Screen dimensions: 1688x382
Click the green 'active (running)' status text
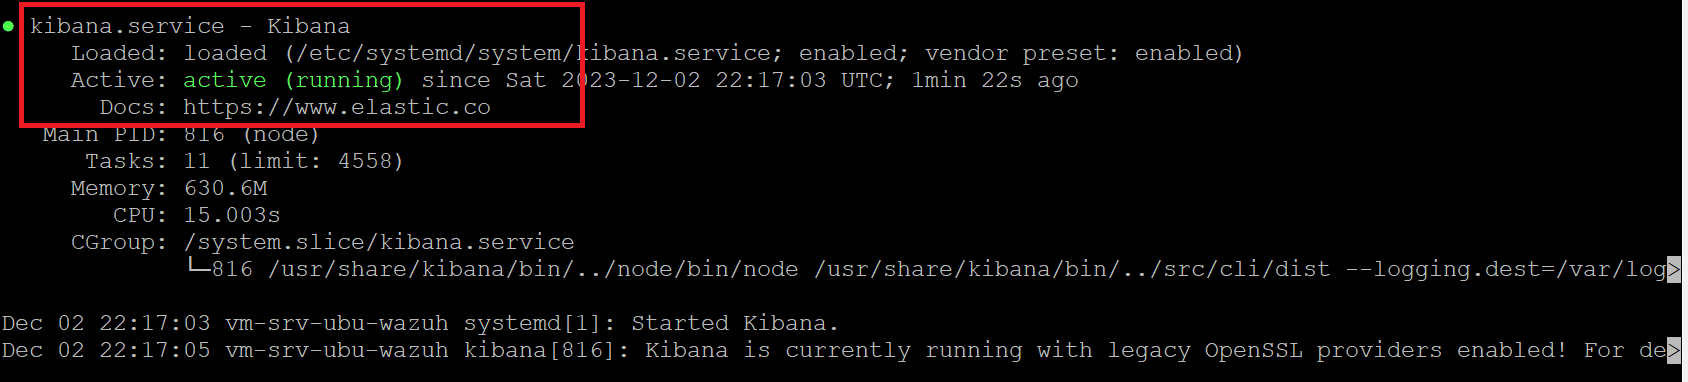tap(293, 80)
